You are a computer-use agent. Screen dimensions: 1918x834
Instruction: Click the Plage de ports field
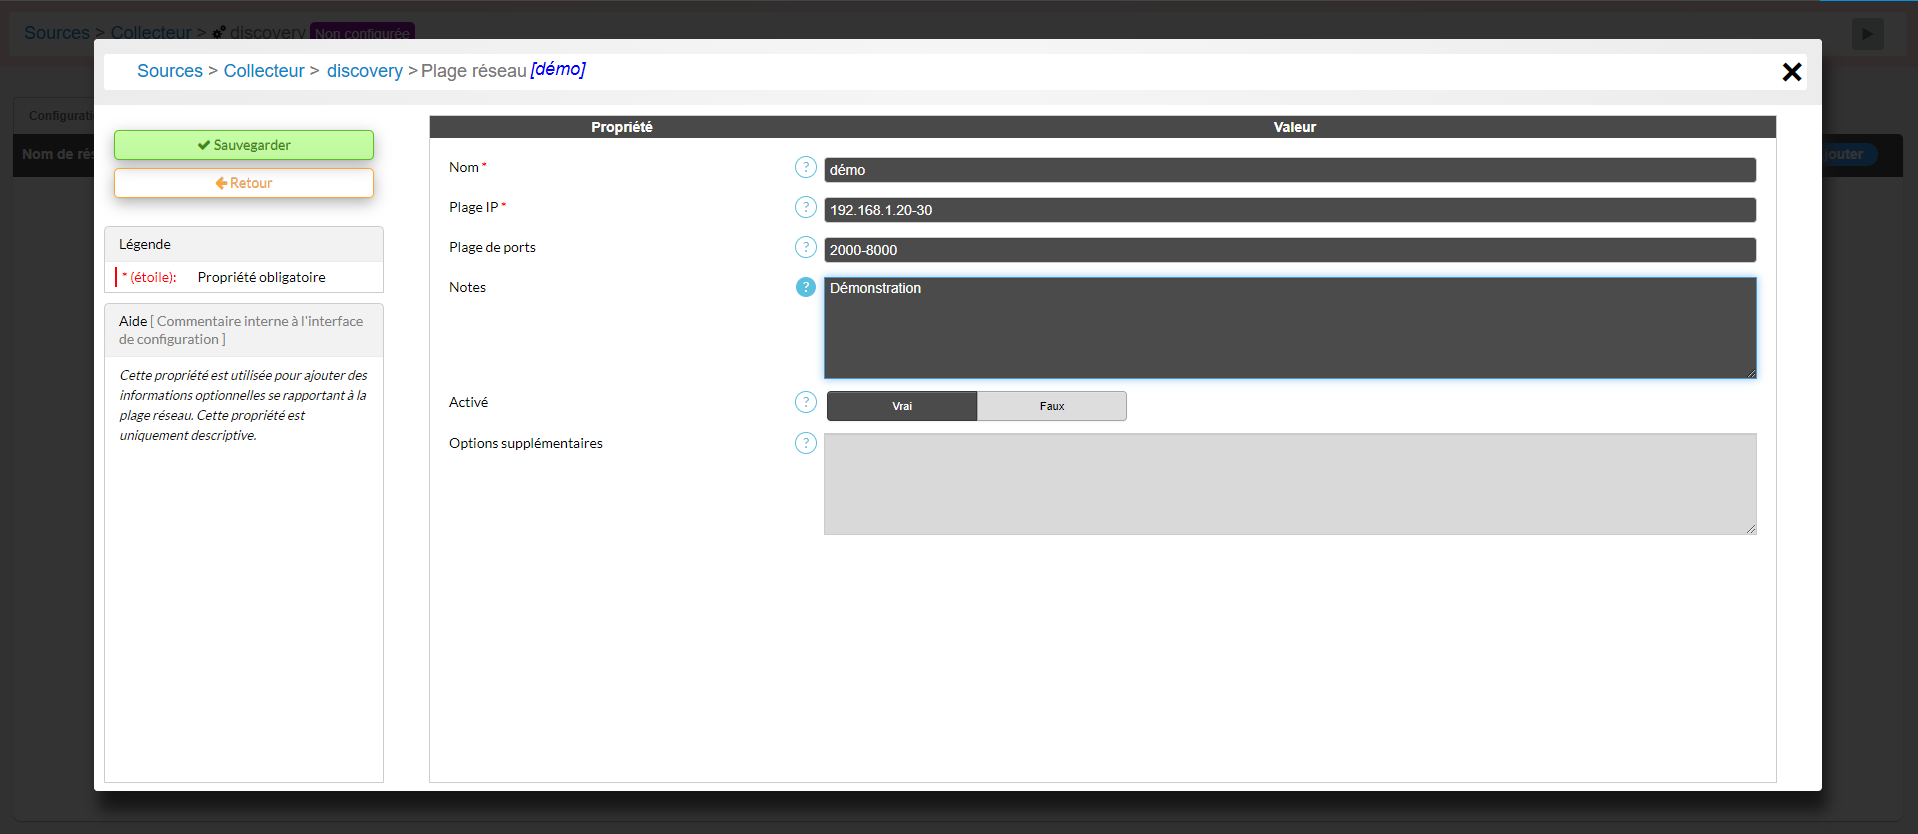(x=1289, y=250)
